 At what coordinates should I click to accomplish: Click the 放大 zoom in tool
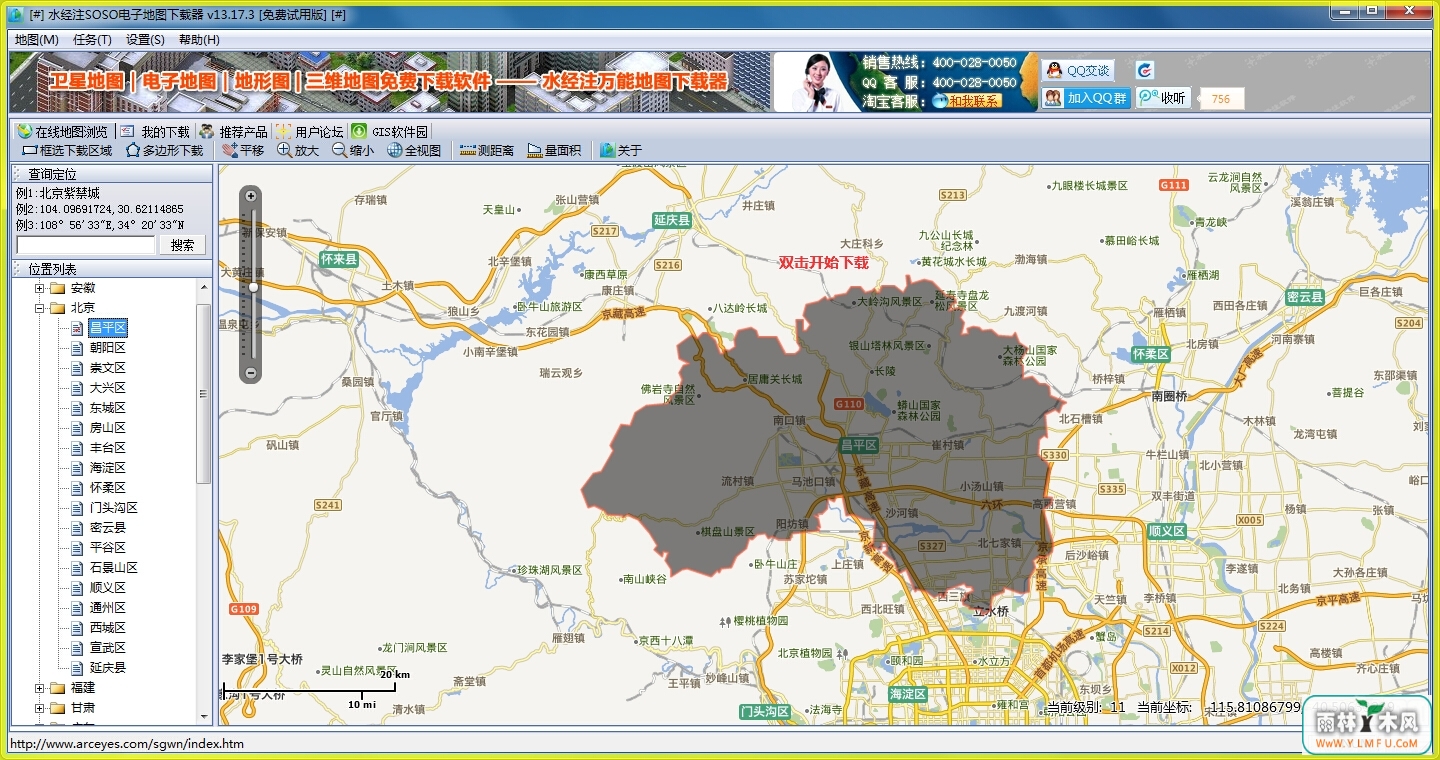[298, 151]
